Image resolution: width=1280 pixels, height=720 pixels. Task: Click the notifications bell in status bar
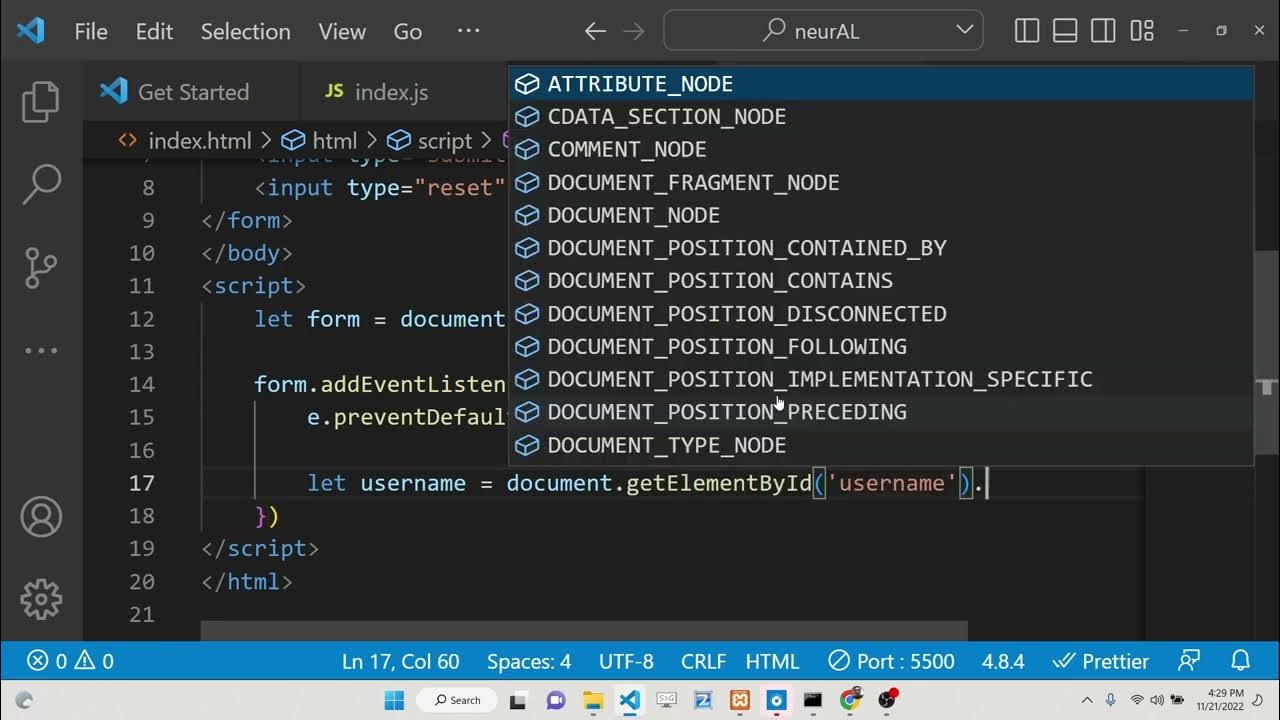point(1240,661)
